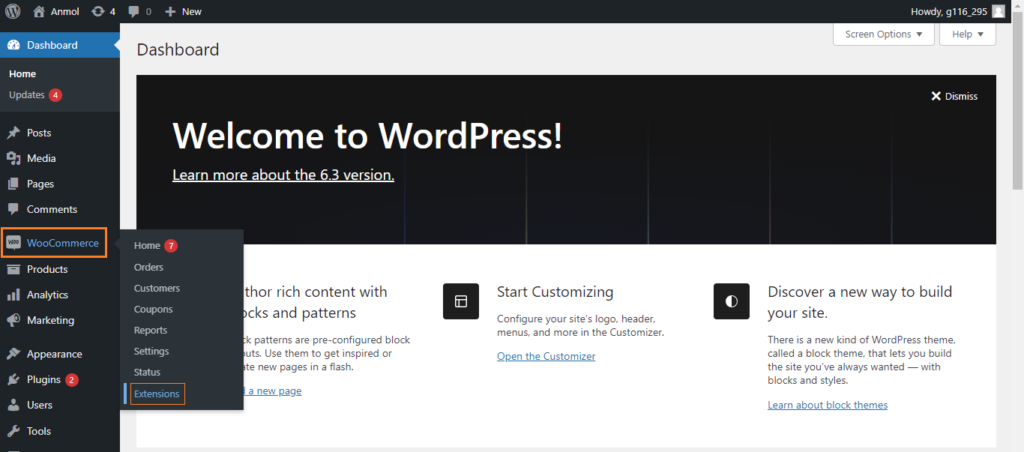The height and width of the screenshot is (452, 1024).
Task: Click the Media icon in the sidebar
Action: [13, 158]
